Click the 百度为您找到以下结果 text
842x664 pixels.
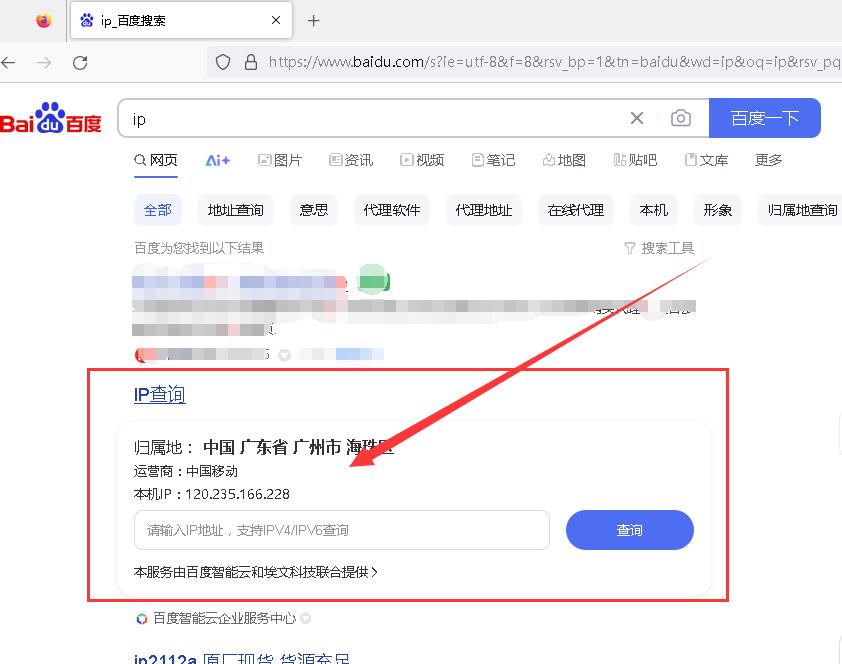[199, 248]
